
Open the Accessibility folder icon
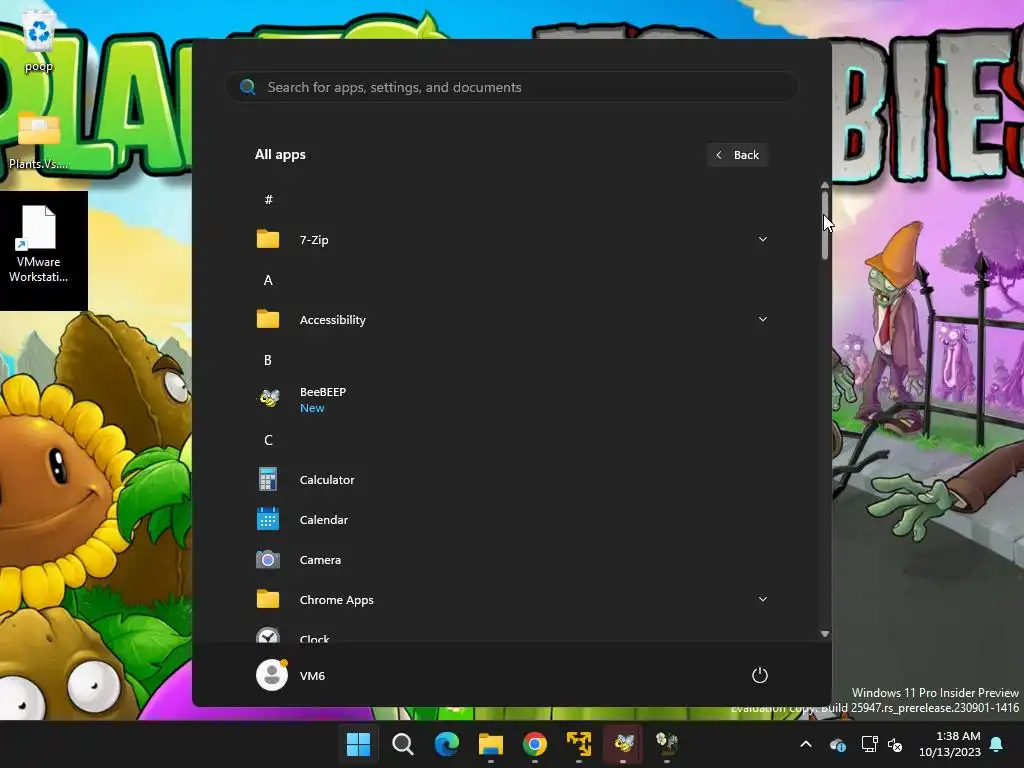point(268,319)
